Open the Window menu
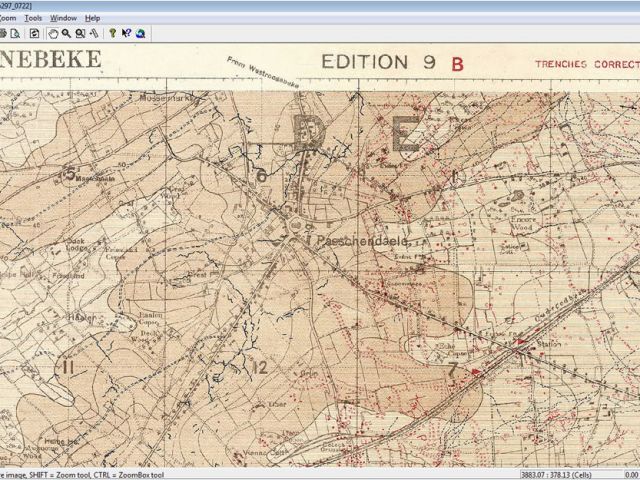 63,18
